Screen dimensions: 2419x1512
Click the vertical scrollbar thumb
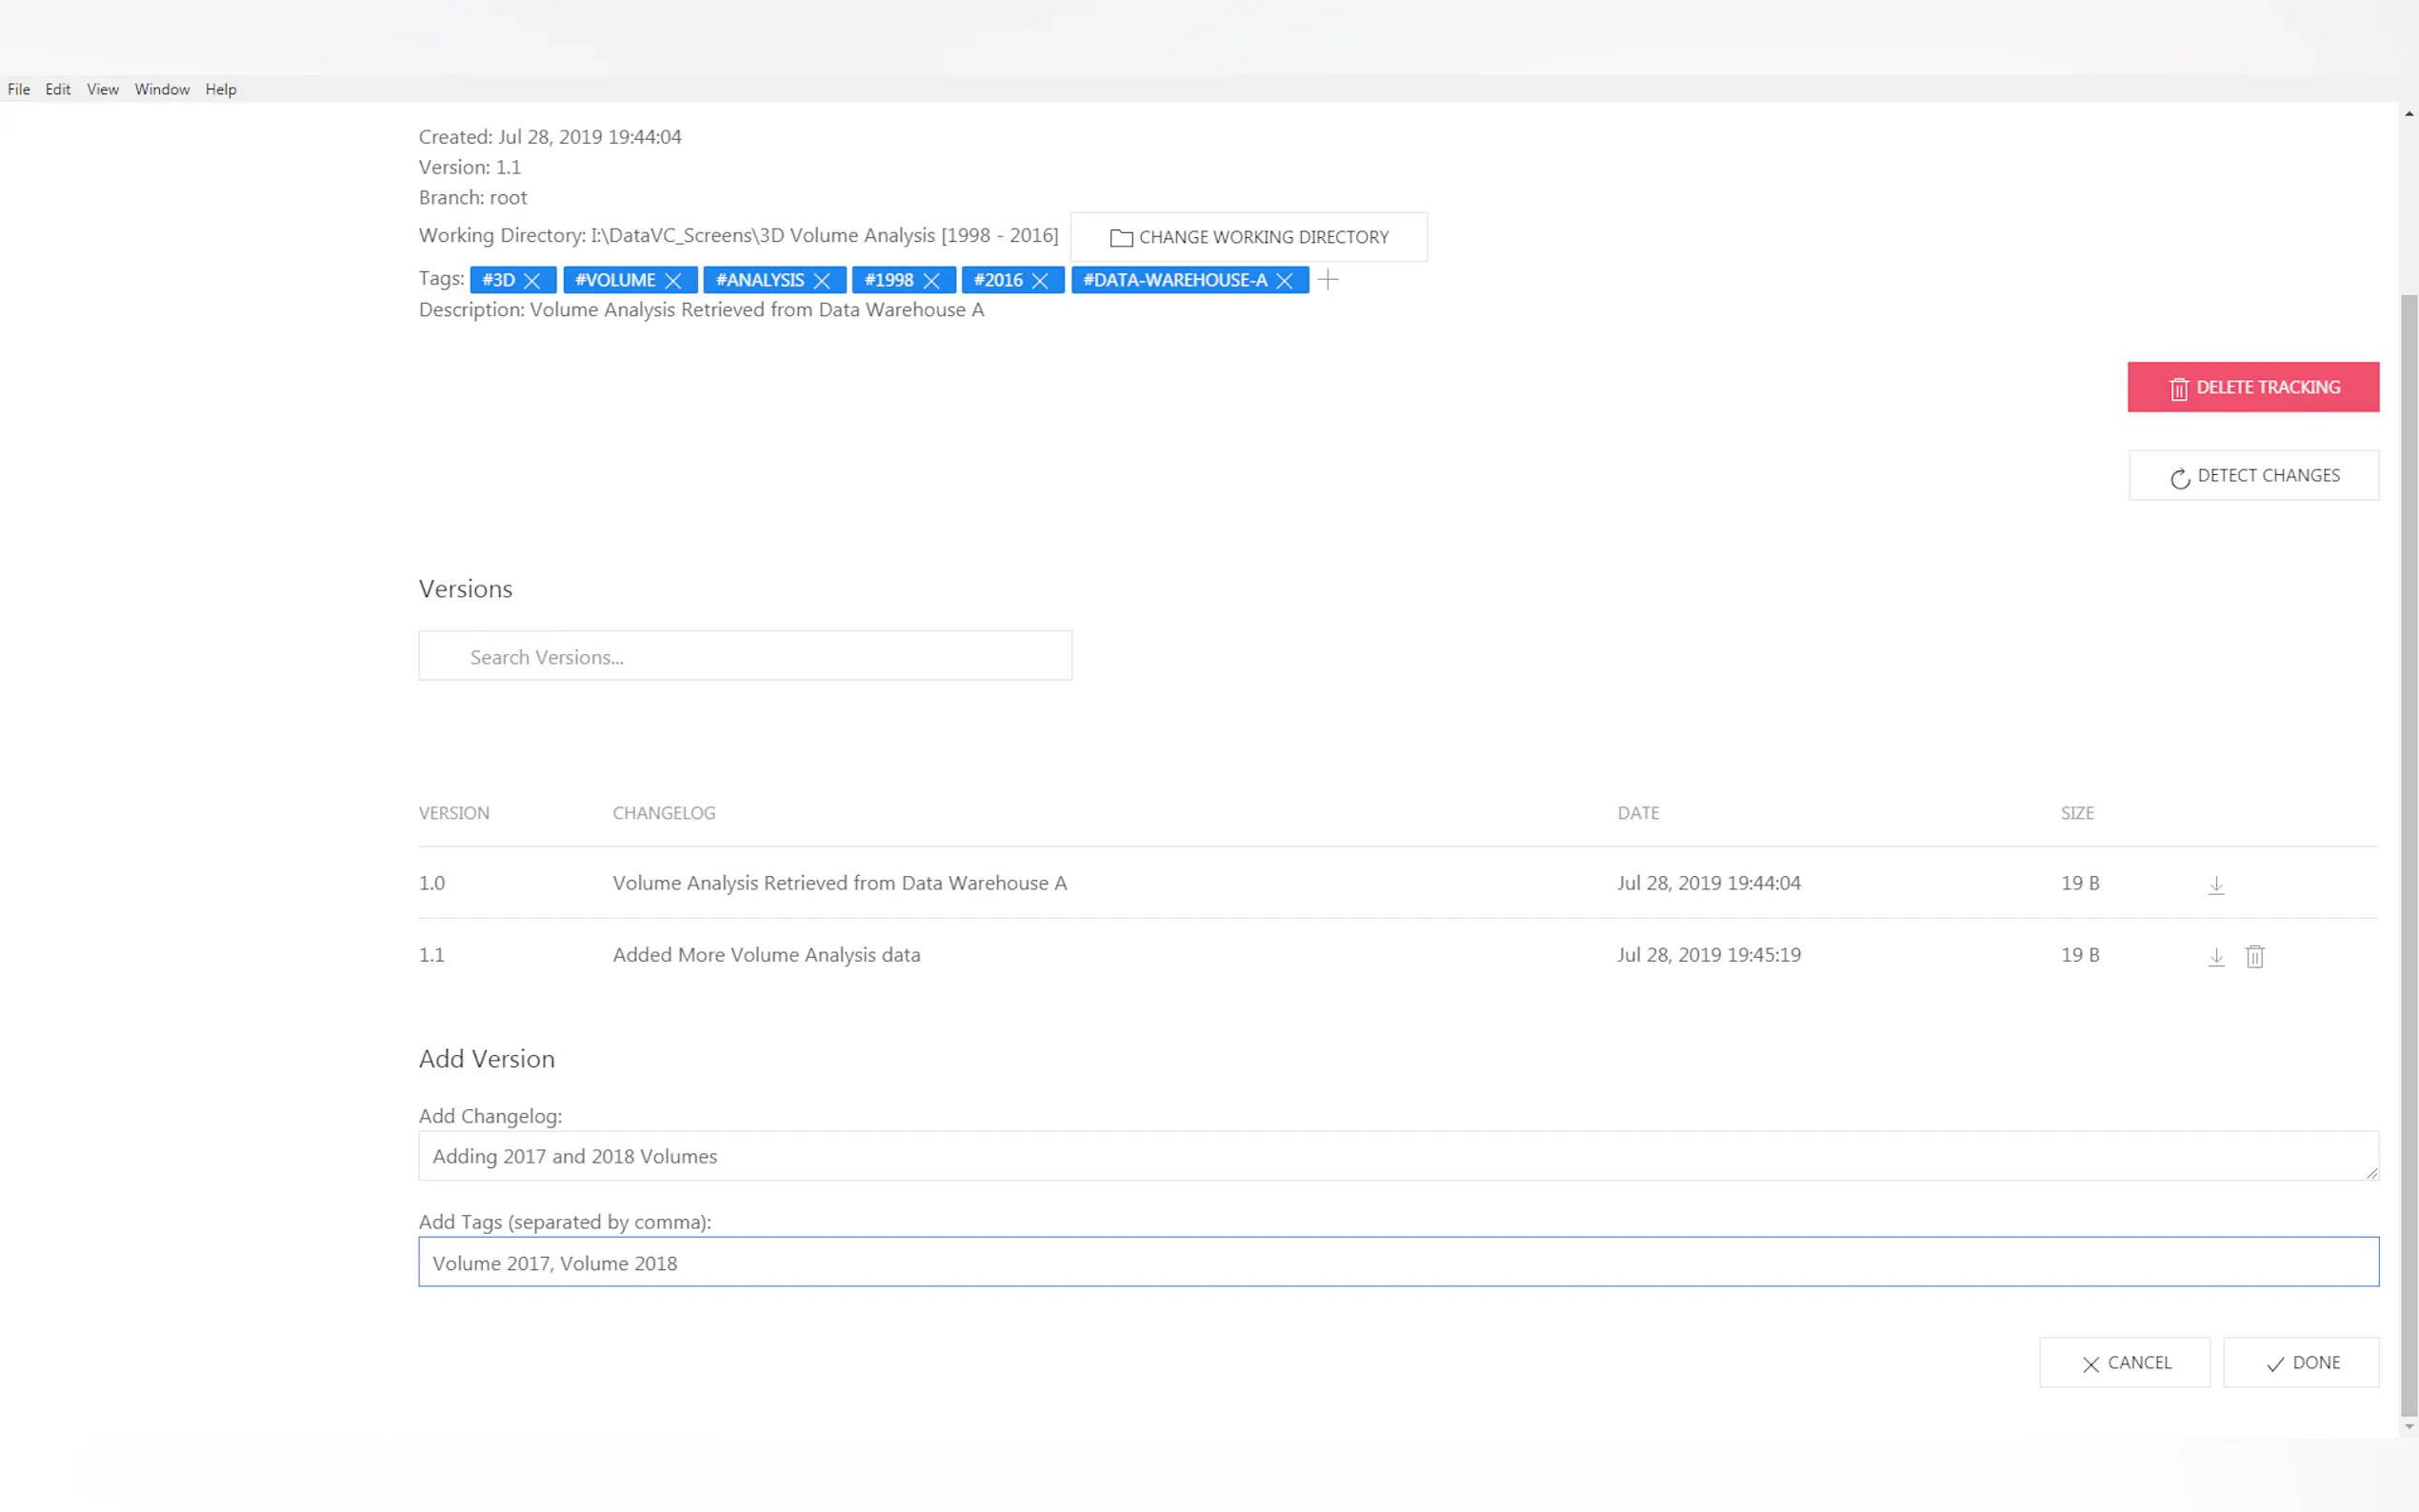pyautogui.click(x=2409, y=855)
